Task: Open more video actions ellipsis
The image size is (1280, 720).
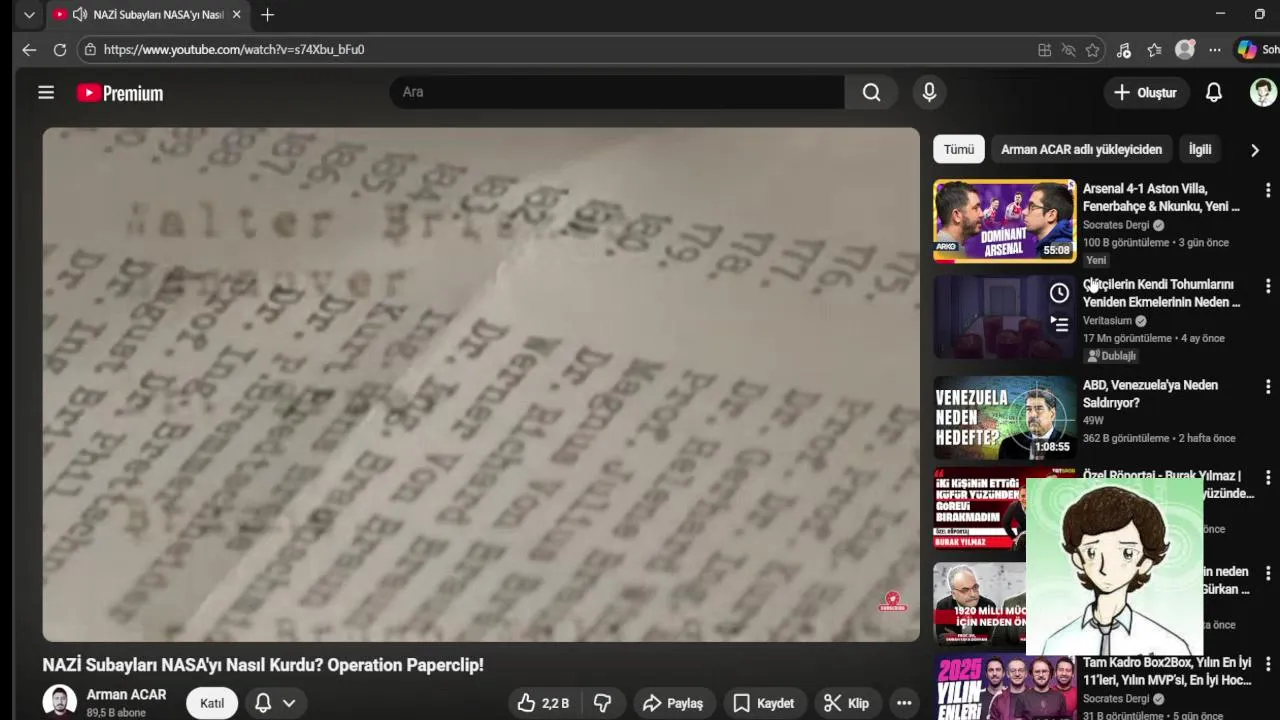Action: pyautogui.click(x=904, y=703)
